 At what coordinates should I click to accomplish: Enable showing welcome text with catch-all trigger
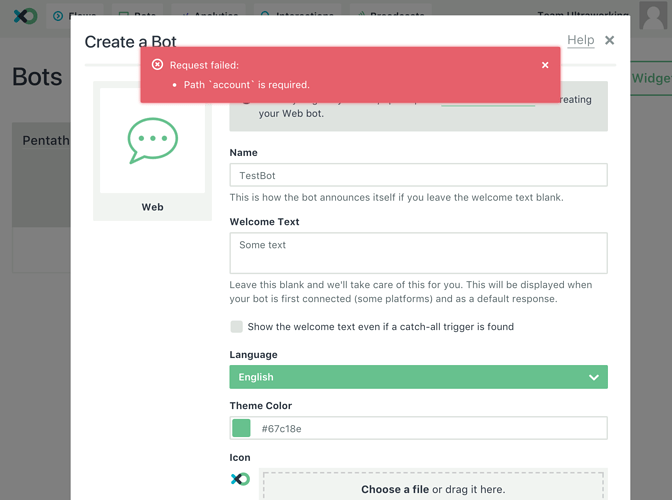237,327
